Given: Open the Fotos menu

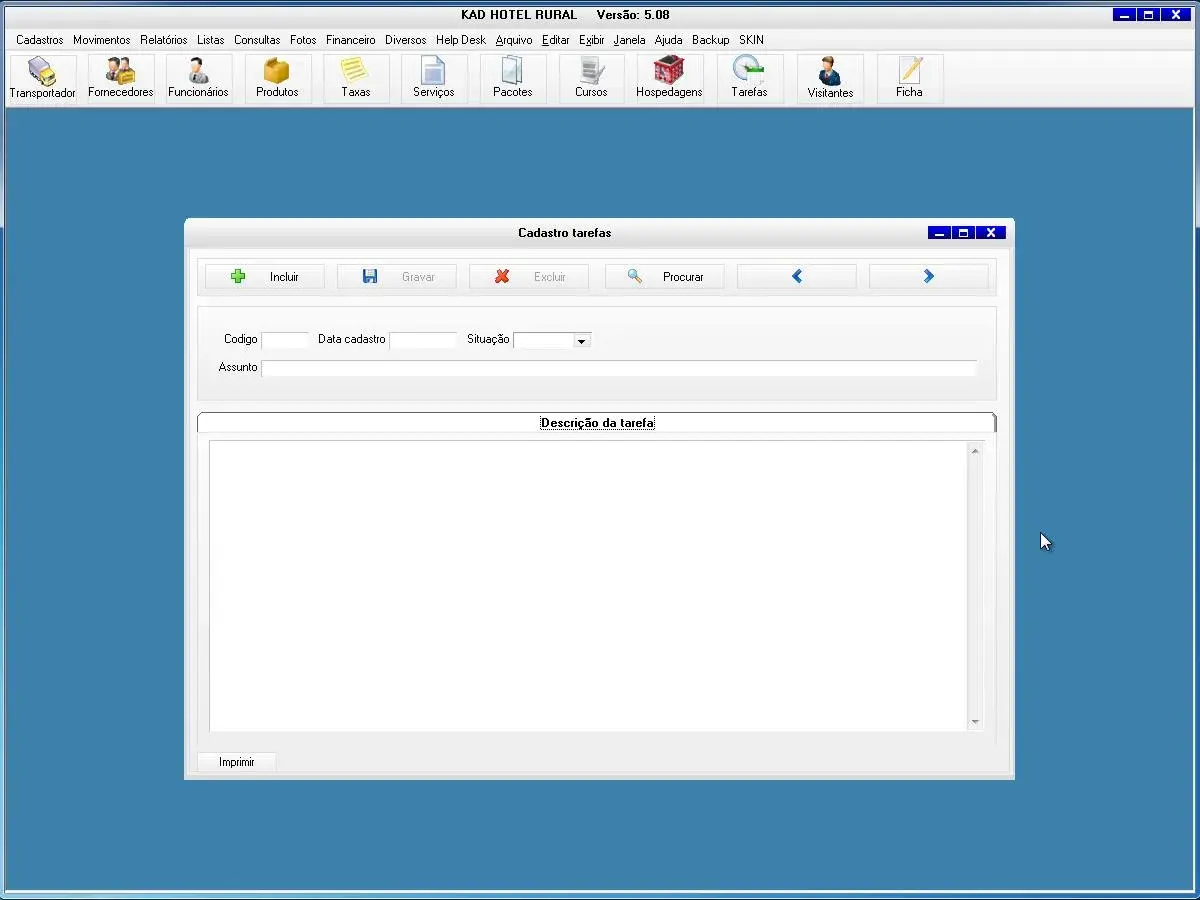Looking at the screenshot, I should tap(303, 40).
